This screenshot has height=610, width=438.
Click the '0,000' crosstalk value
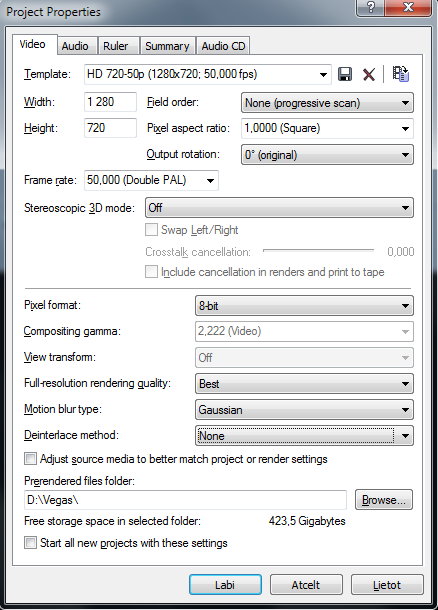[x=401, y=252]
